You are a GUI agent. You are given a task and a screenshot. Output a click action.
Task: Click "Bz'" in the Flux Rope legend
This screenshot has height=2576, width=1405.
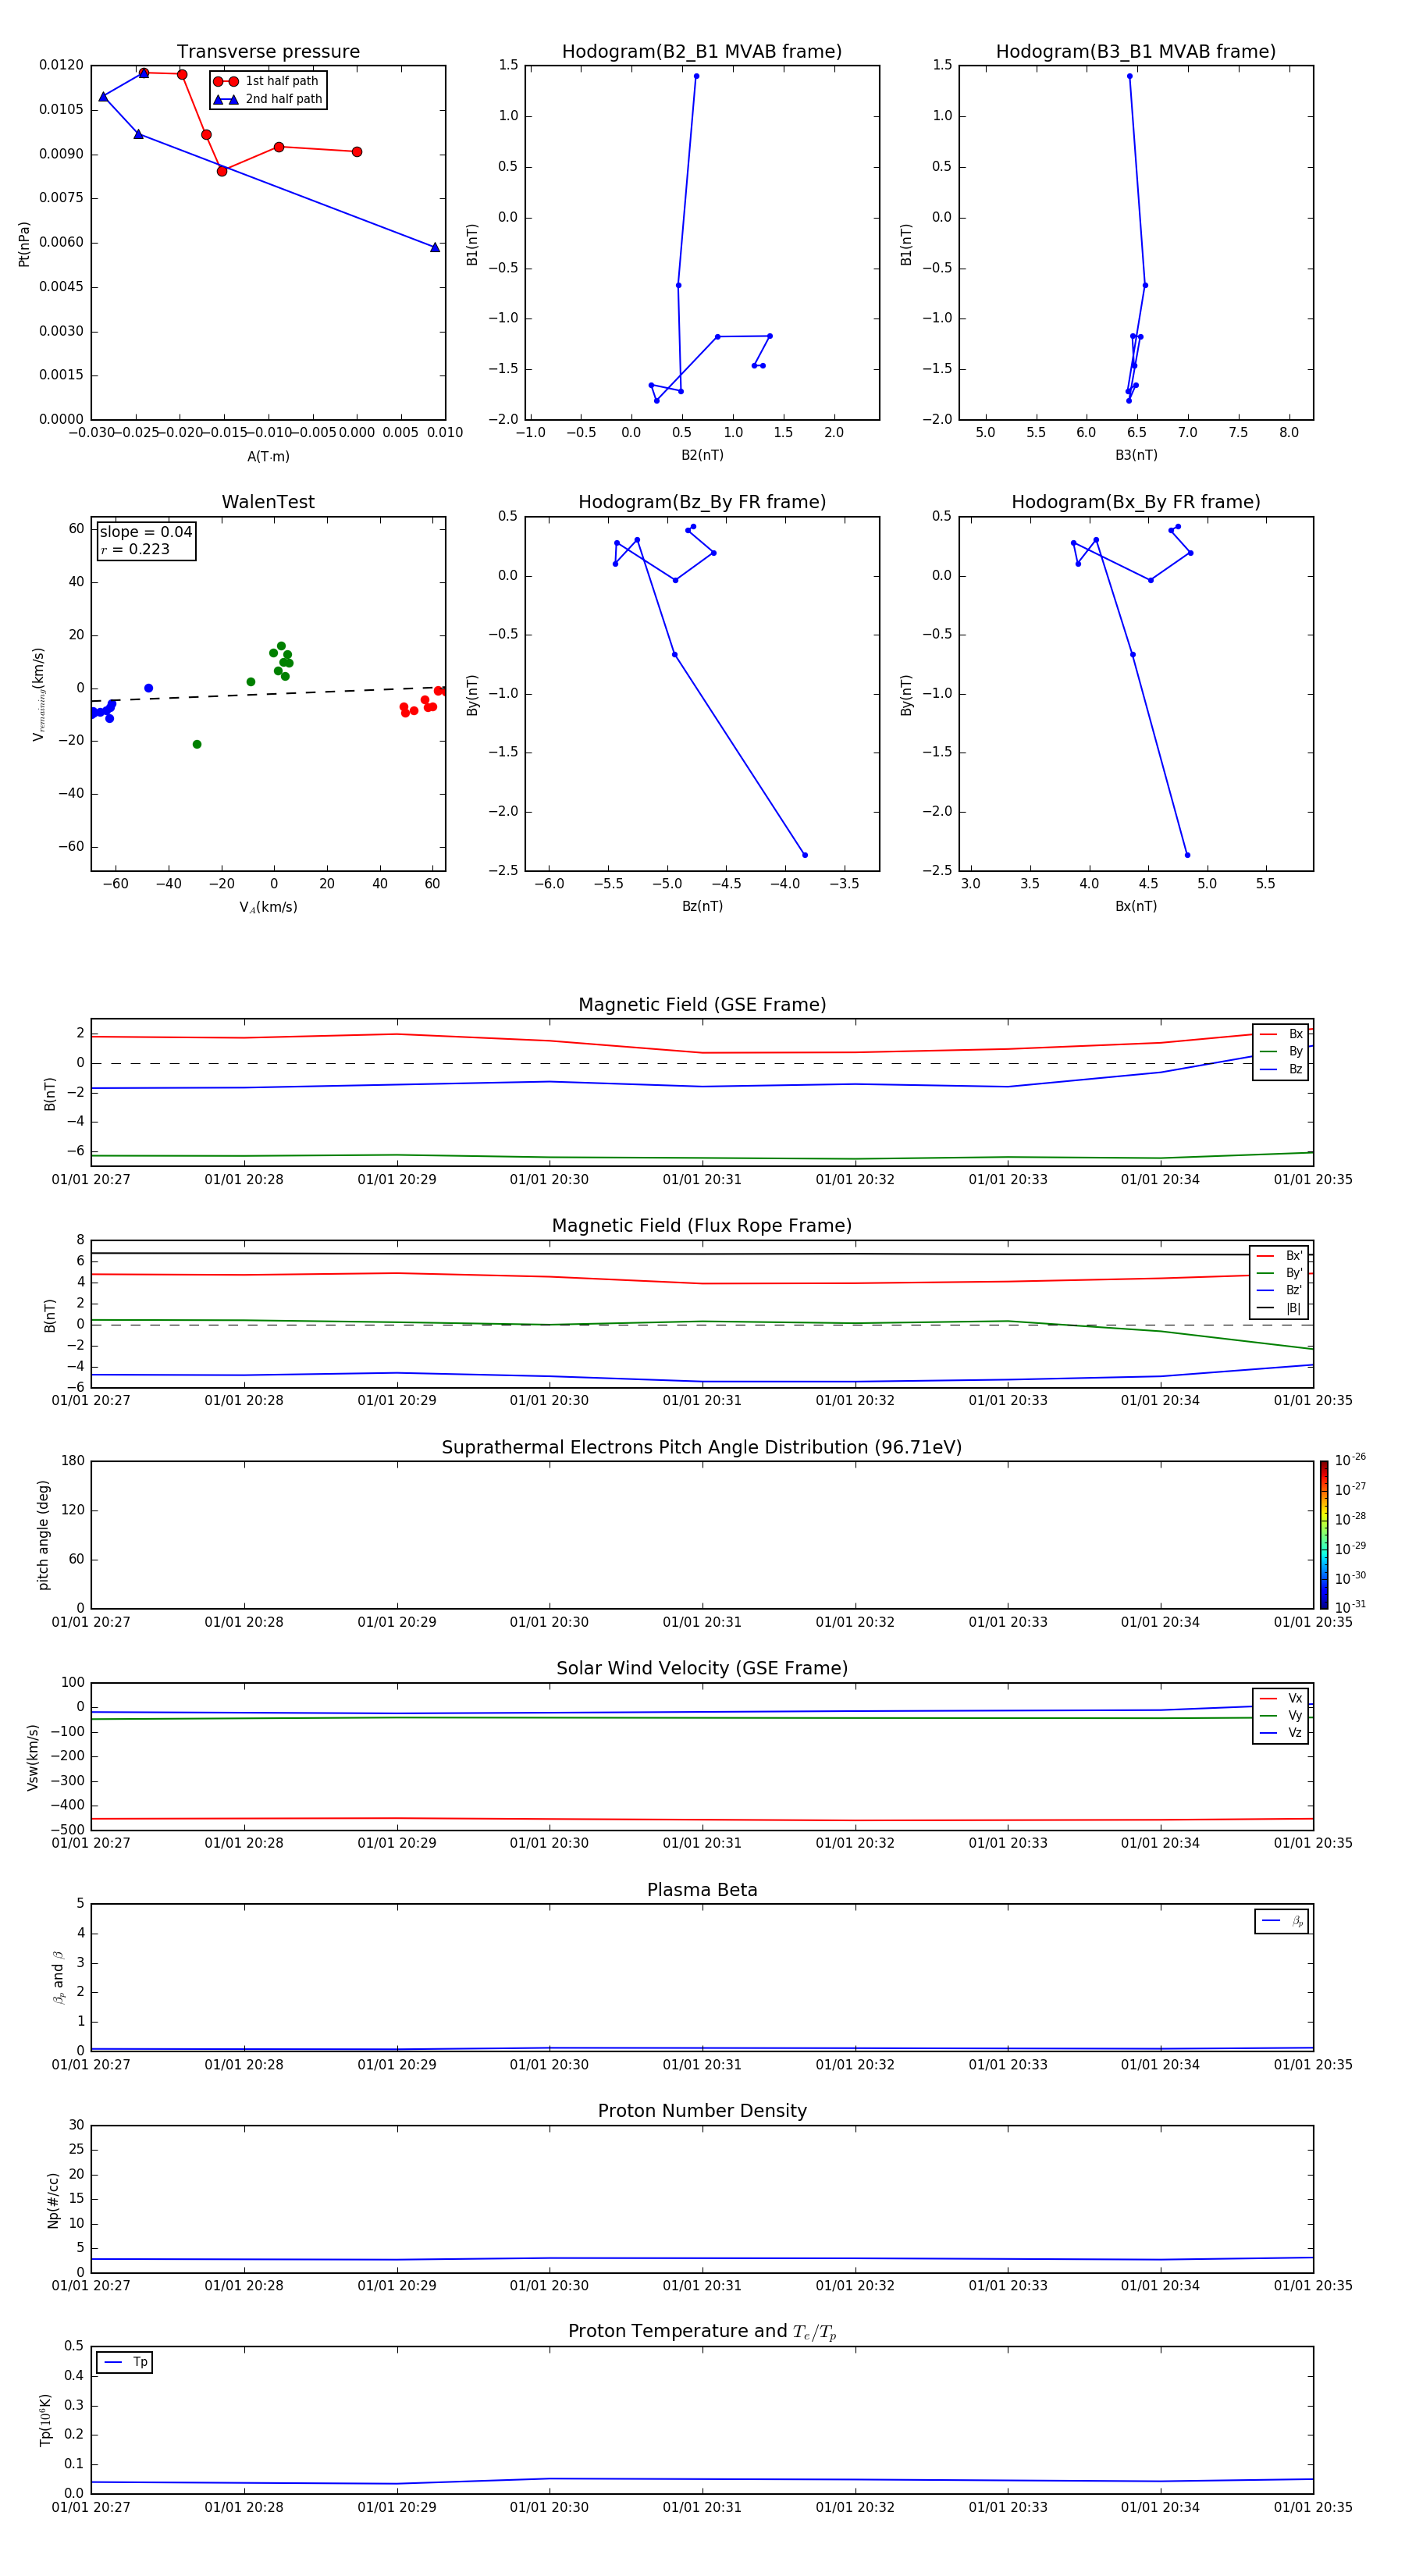tap(1293, 1291)
